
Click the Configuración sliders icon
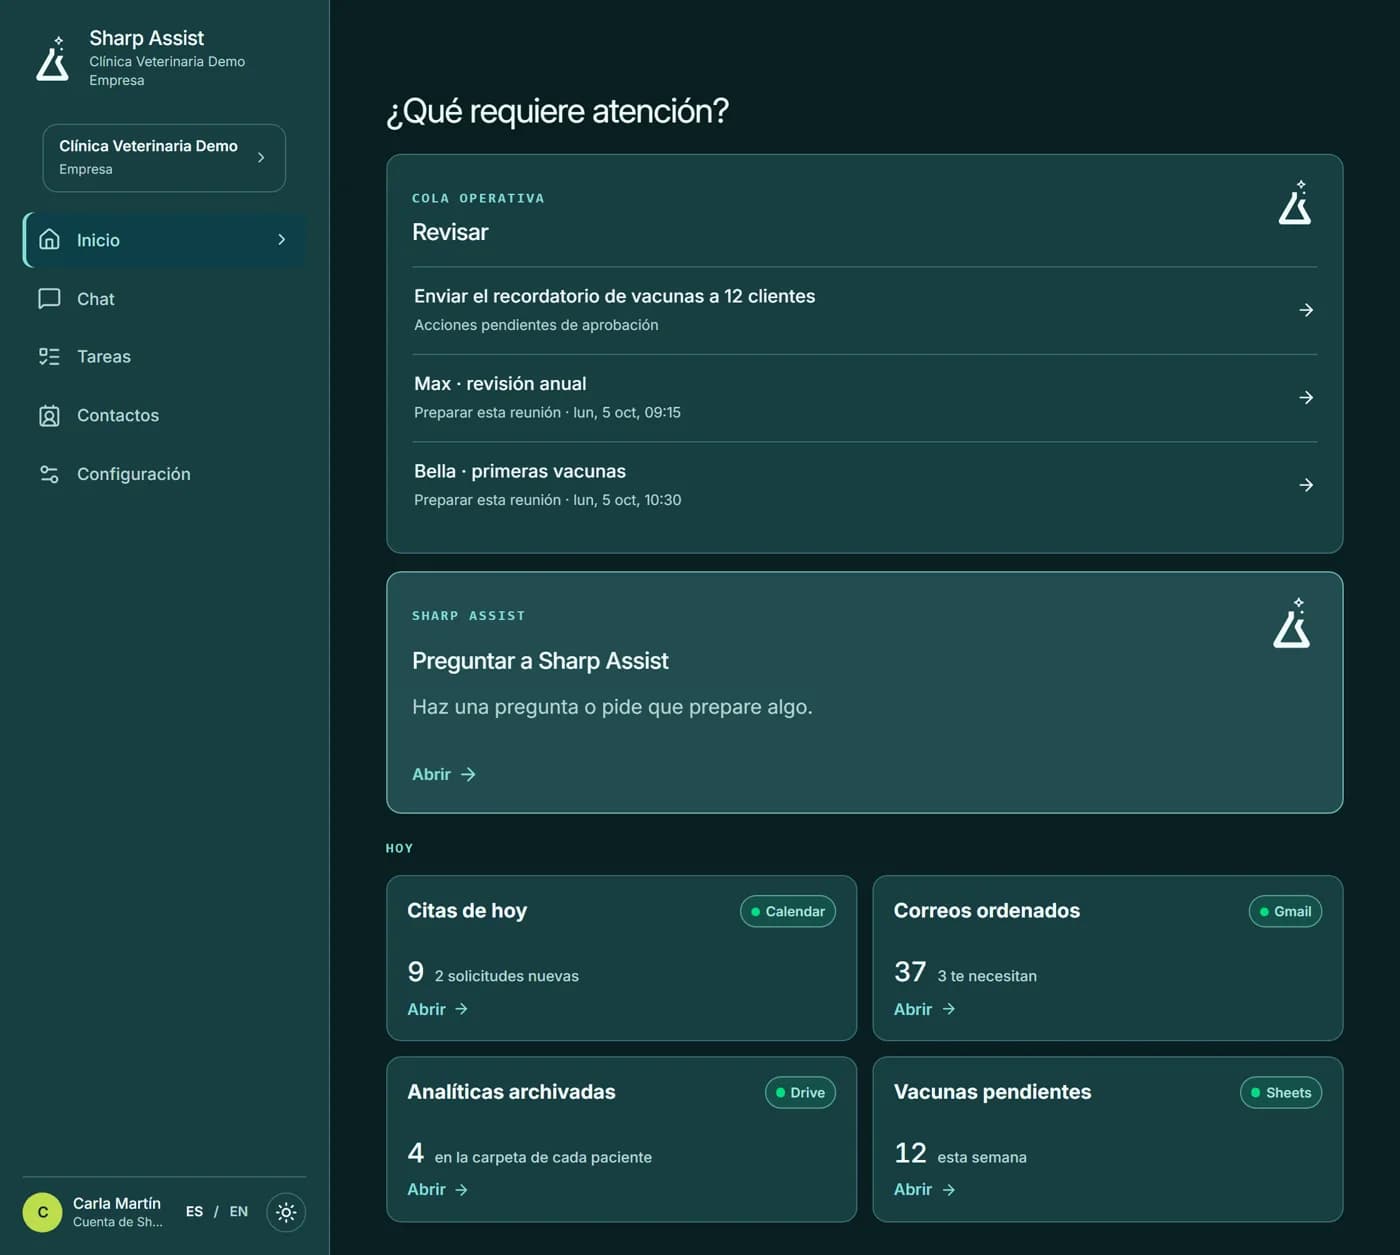pyautogui.click(x=49, y=474)
